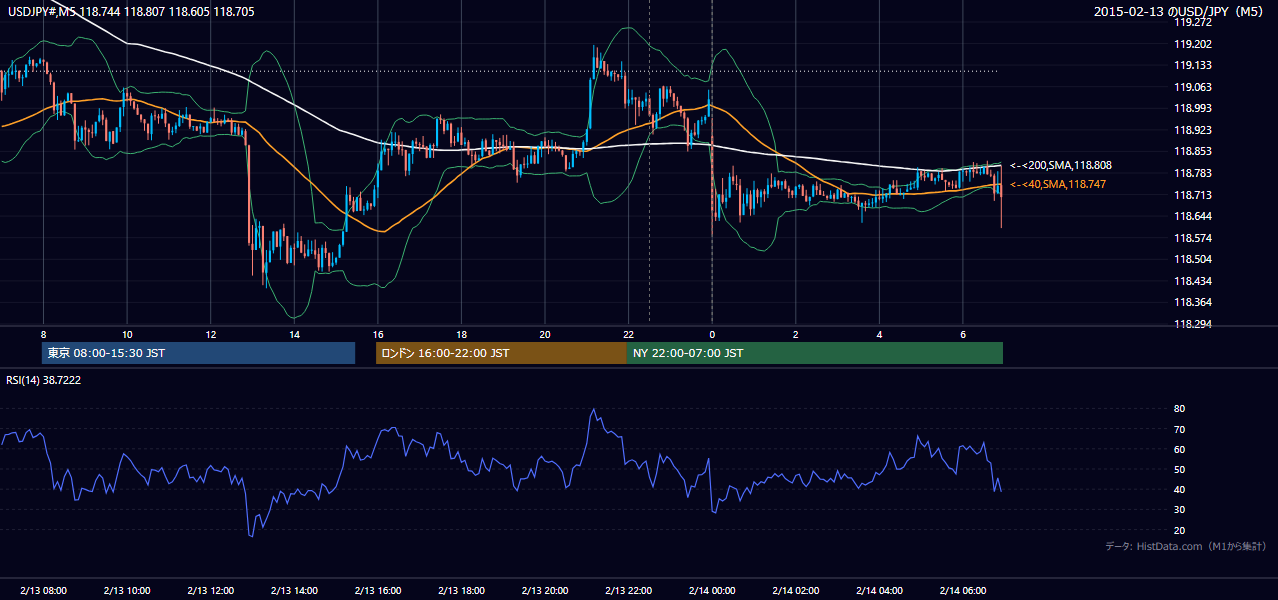Click the 118.923 price axis label
The image size is (1278, 600).
tap(1193, 130)
